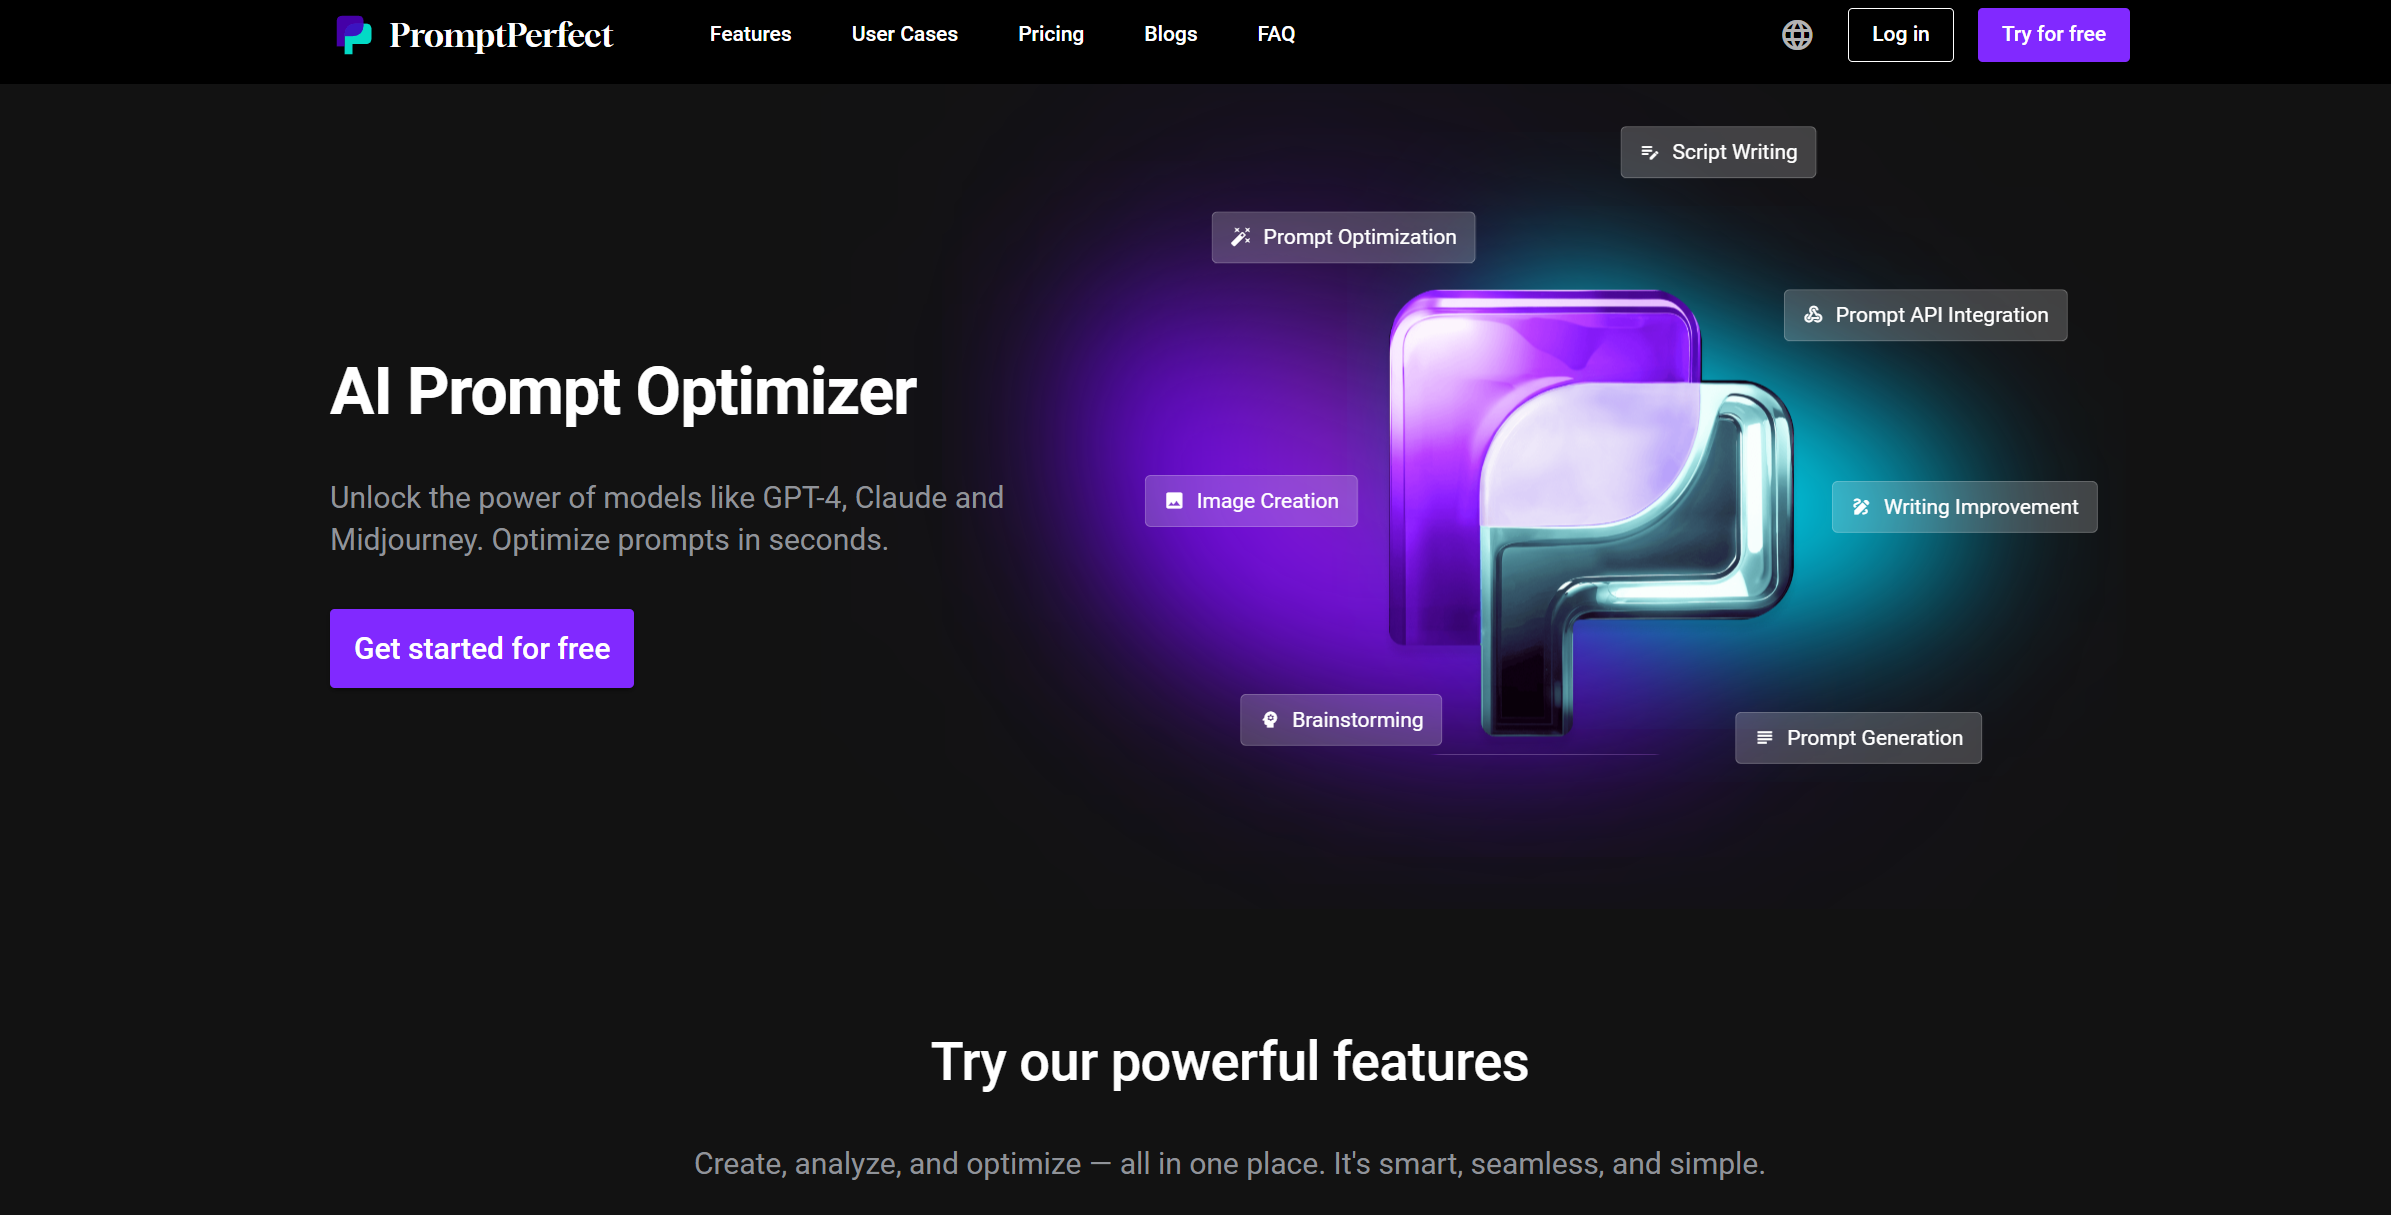The height and width of the screenshot is (1215, 2391).
Task: Click the AI Prompt Optimizer heading
Action: tap(623, 391)
